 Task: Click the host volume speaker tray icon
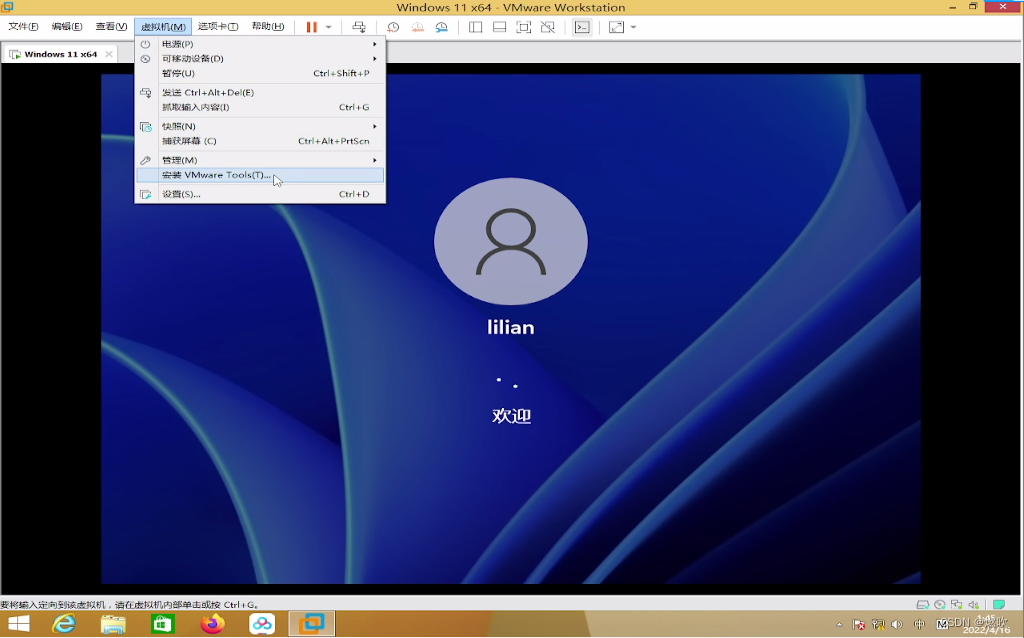click(897, 625)
